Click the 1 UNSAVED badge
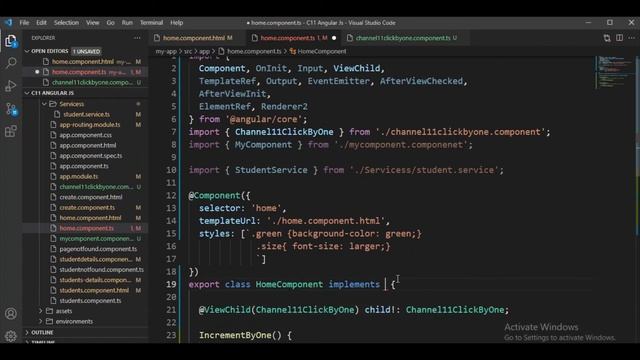The image size is (640, 360). tap(87, 51)
